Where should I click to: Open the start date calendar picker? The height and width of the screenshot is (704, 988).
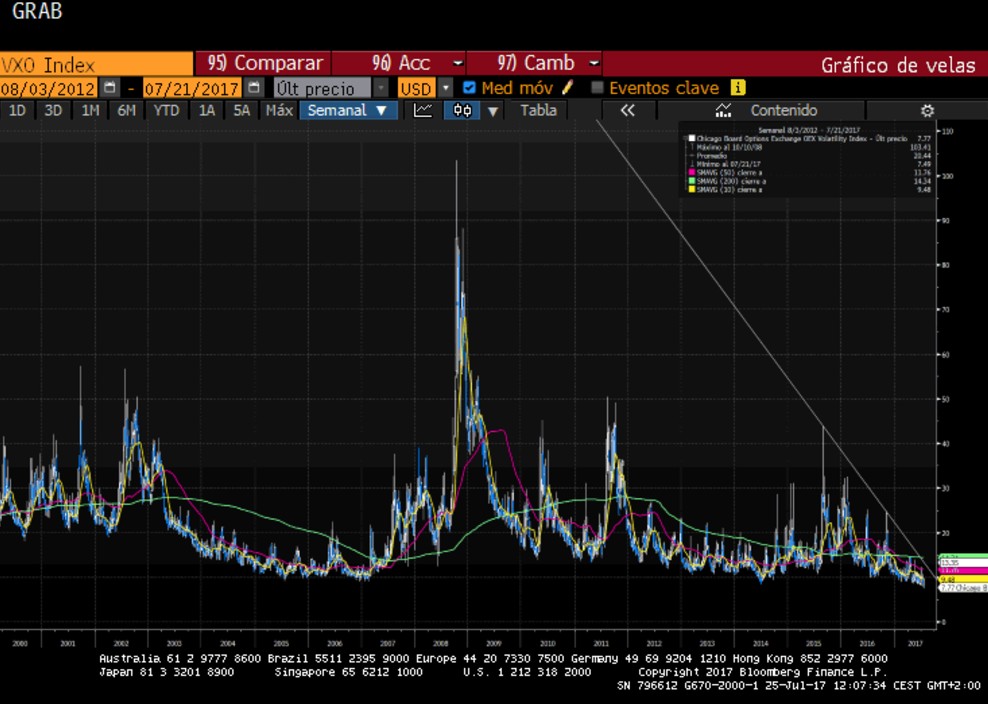pyautogui.click(x=110, y=88)
